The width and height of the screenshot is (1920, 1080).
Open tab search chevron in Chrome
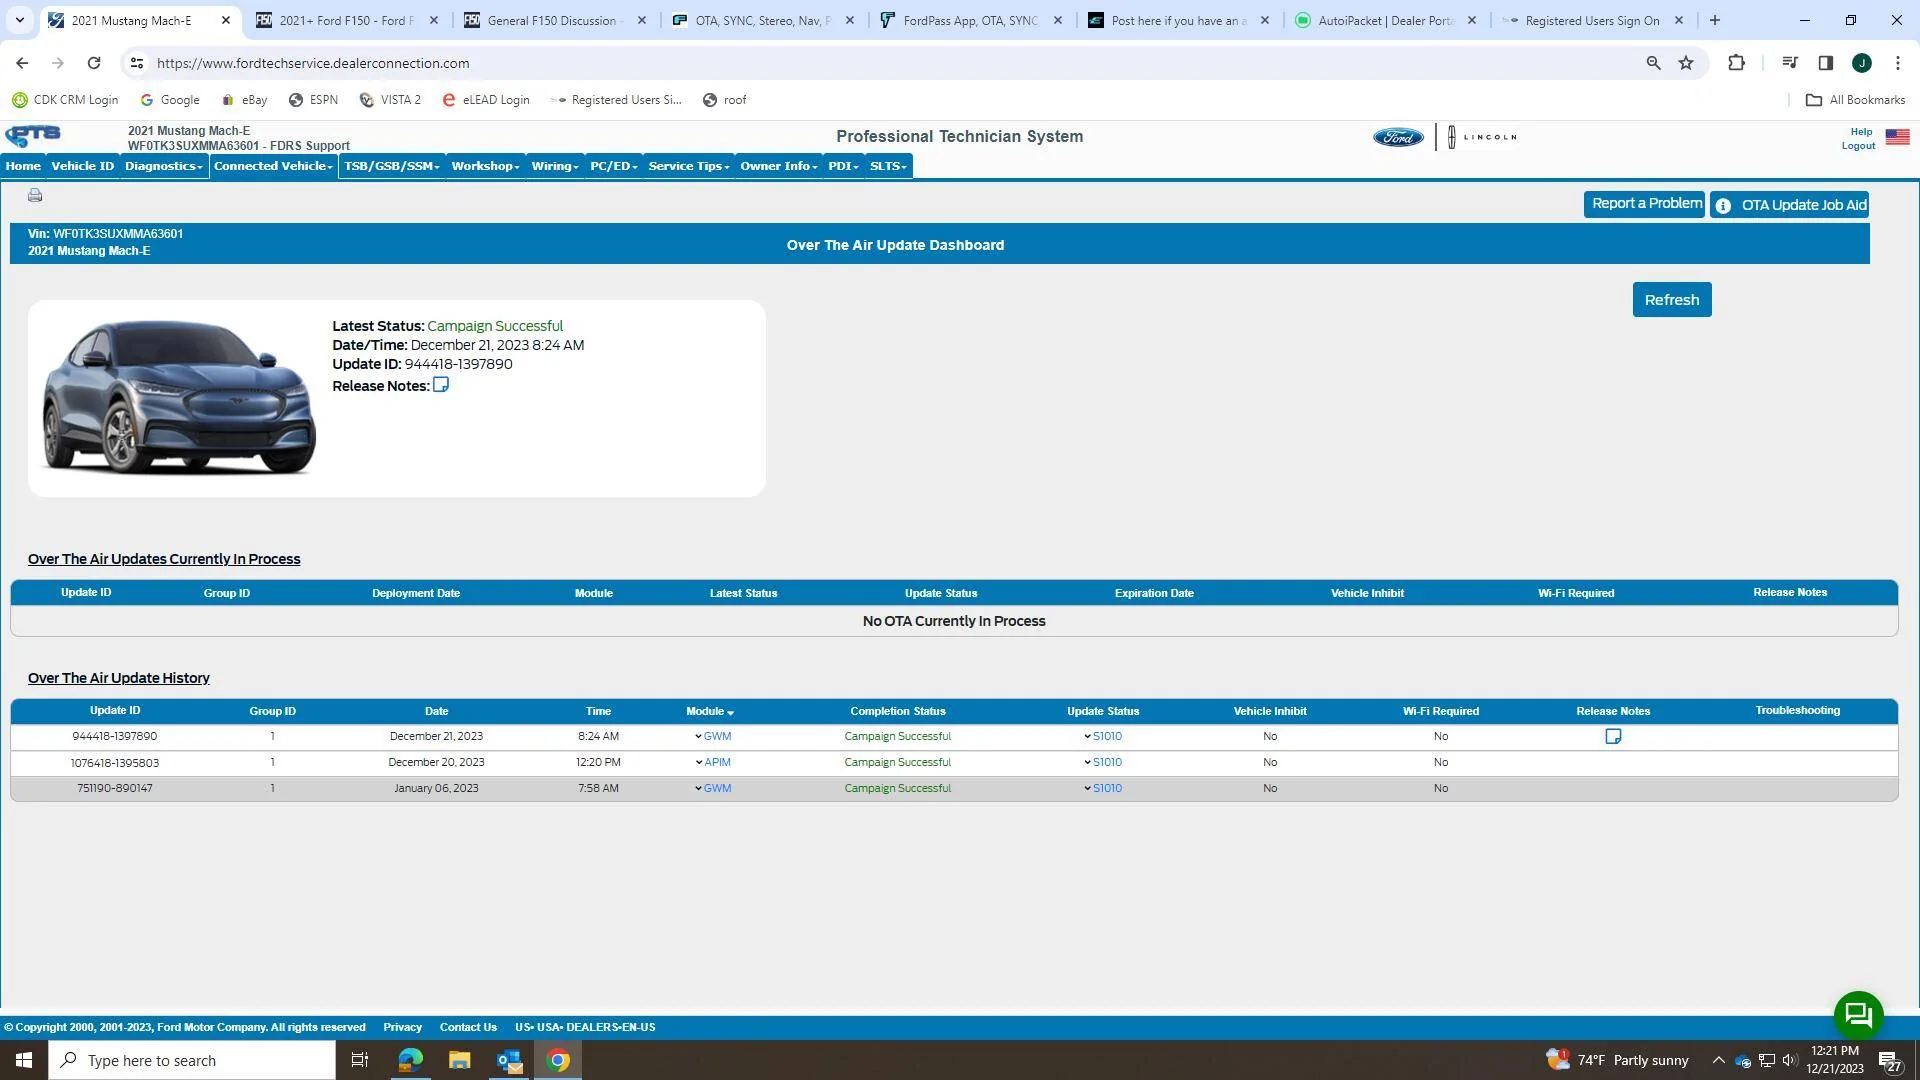19,20
